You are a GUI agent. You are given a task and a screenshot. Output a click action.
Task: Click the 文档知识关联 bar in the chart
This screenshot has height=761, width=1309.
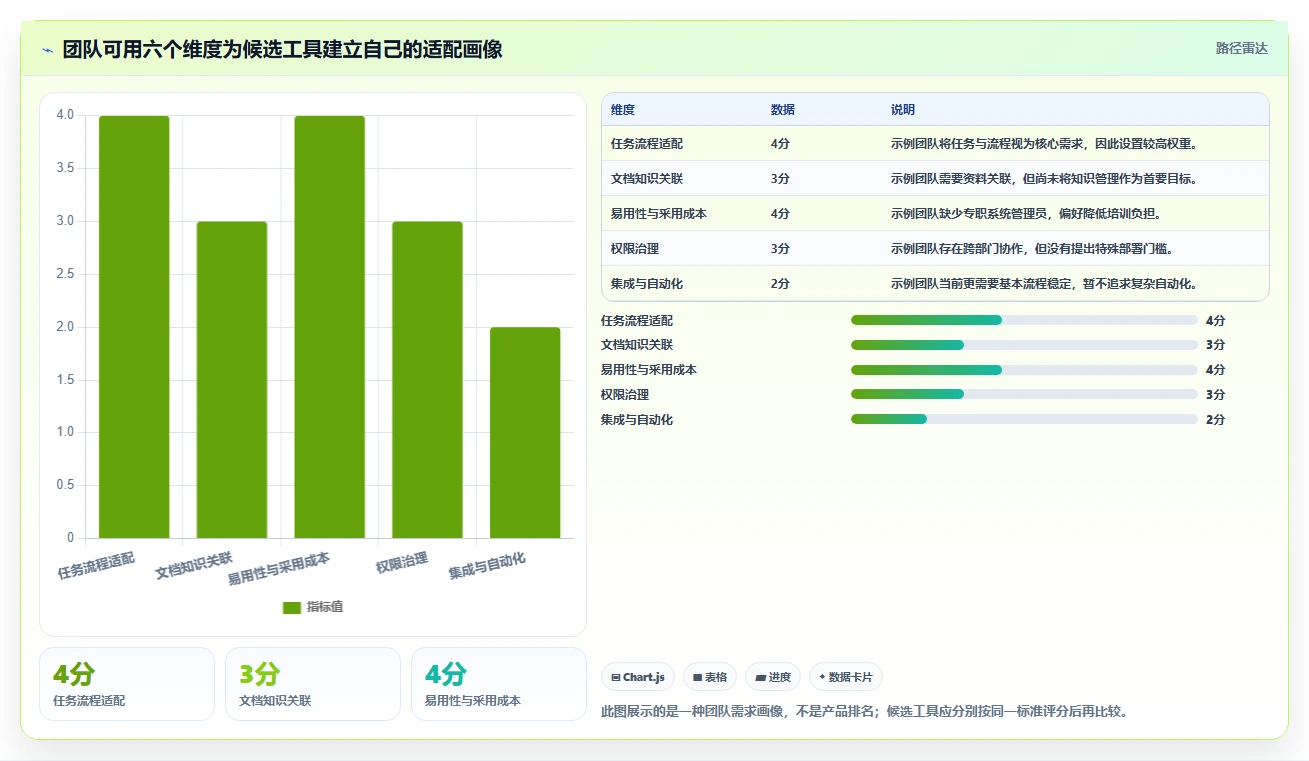(x=232, y=380)
